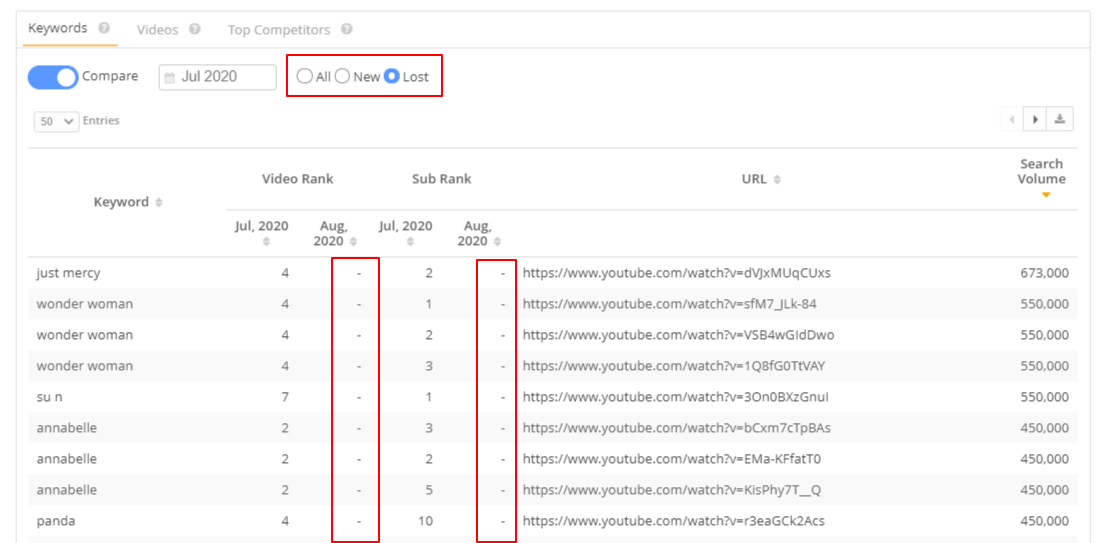Select the New radio button
This screenshot has width=1096, height=543.
click(x=342, y=76)
